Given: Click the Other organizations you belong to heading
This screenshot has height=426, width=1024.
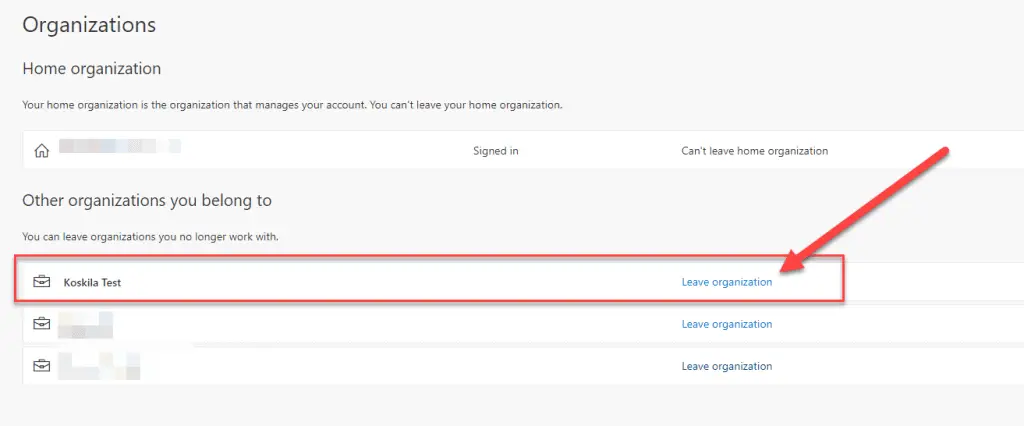Looking at the screenshot, I should (146, 200).
